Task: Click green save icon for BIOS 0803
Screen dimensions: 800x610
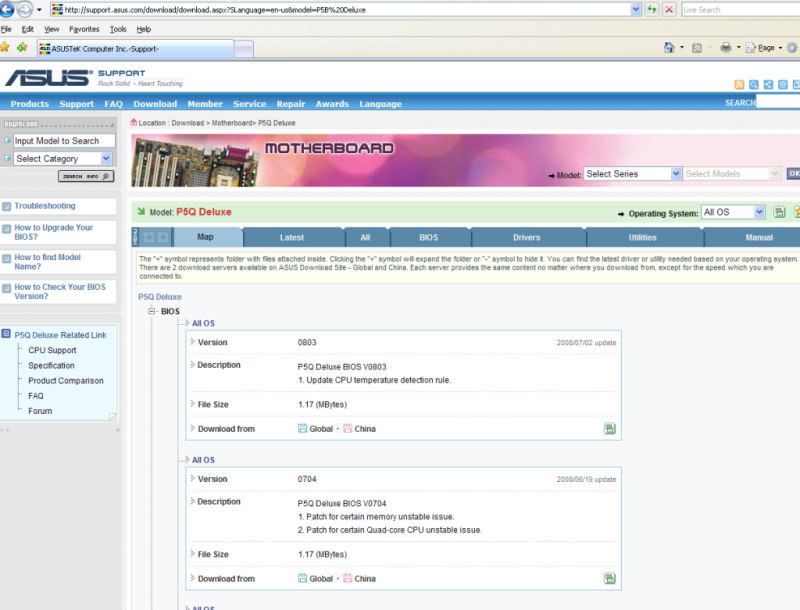Action: click(x=609, y=429)
